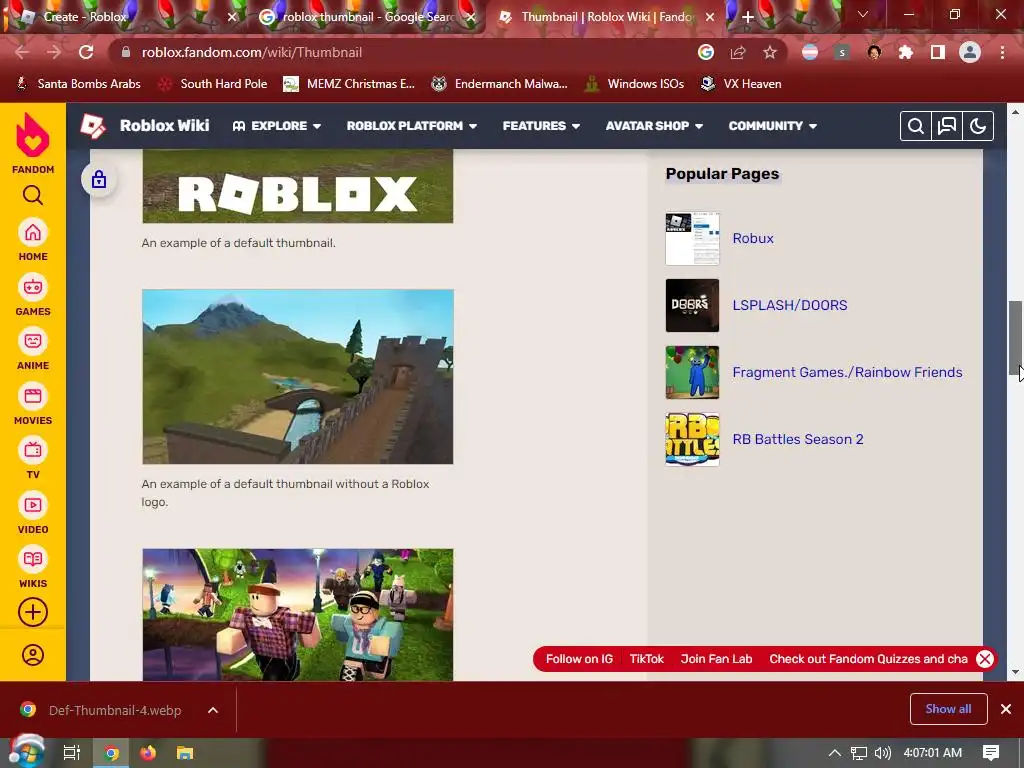Open Windows Start button
The width and height of the screenshot is (1024, 768).
click(x=26, y=753)
